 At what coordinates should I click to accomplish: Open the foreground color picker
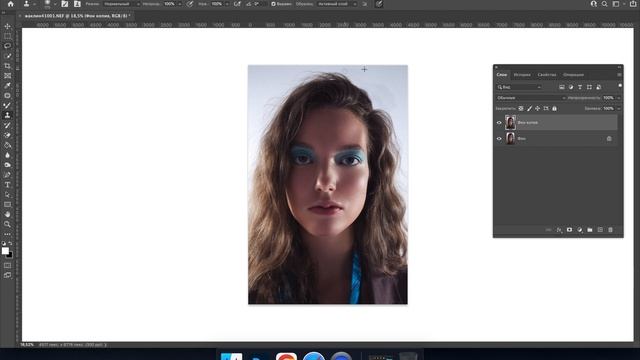click(5, 251)
